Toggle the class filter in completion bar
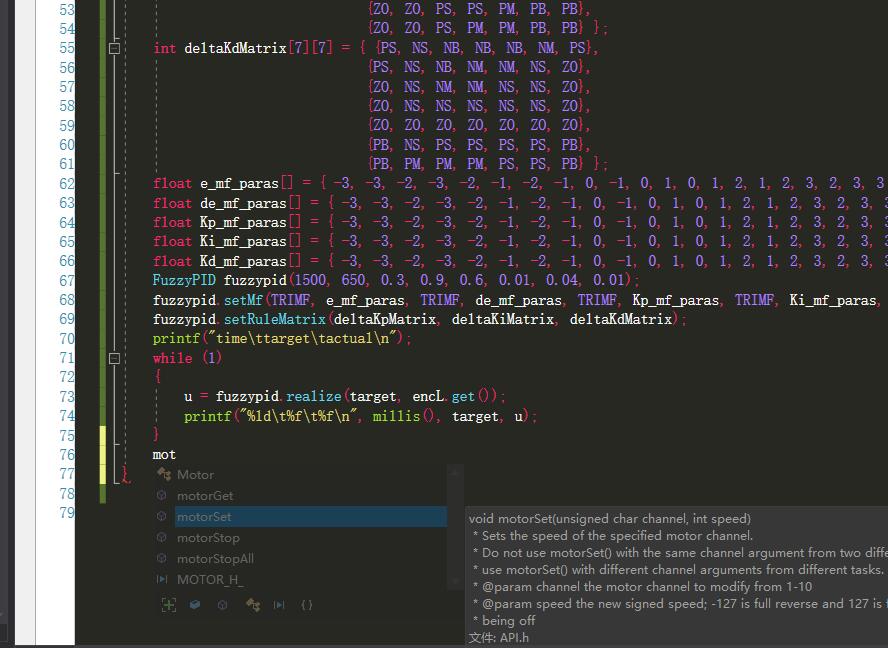This screenshot has height=648, width=888. (x=252, y=605)
